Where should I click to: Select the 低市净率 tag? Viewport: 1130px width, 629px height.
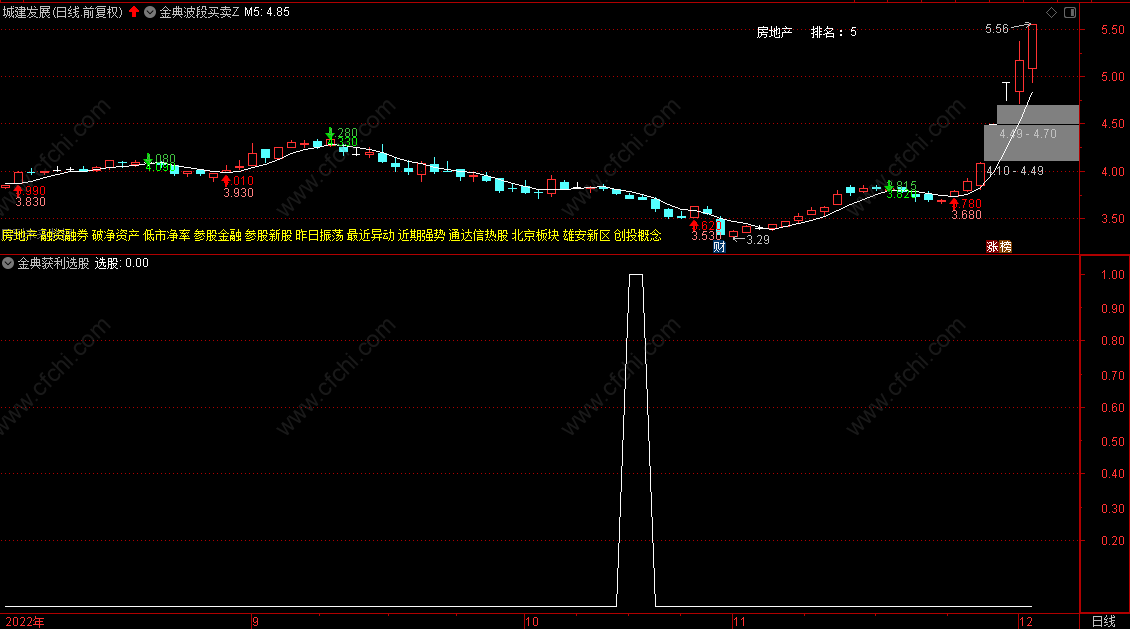[166, 235]
